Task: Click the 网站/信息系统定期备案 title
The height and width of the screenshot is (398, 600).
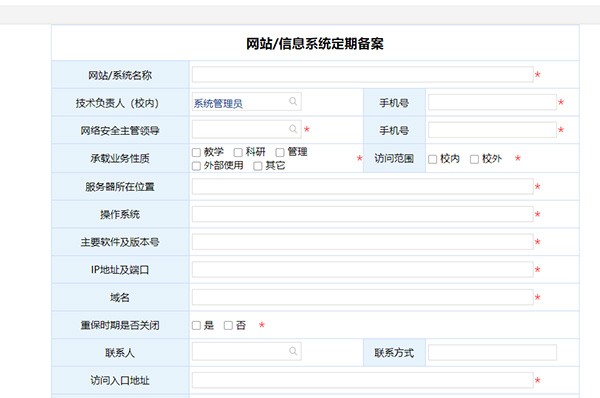Action: click(315, 44)
